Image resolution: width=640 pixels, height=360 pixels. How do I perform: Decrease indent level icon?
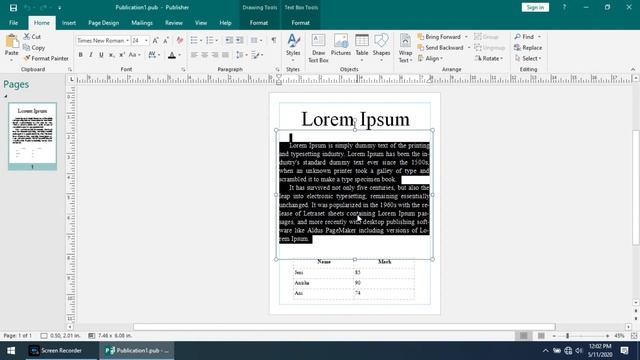(229, 40)
